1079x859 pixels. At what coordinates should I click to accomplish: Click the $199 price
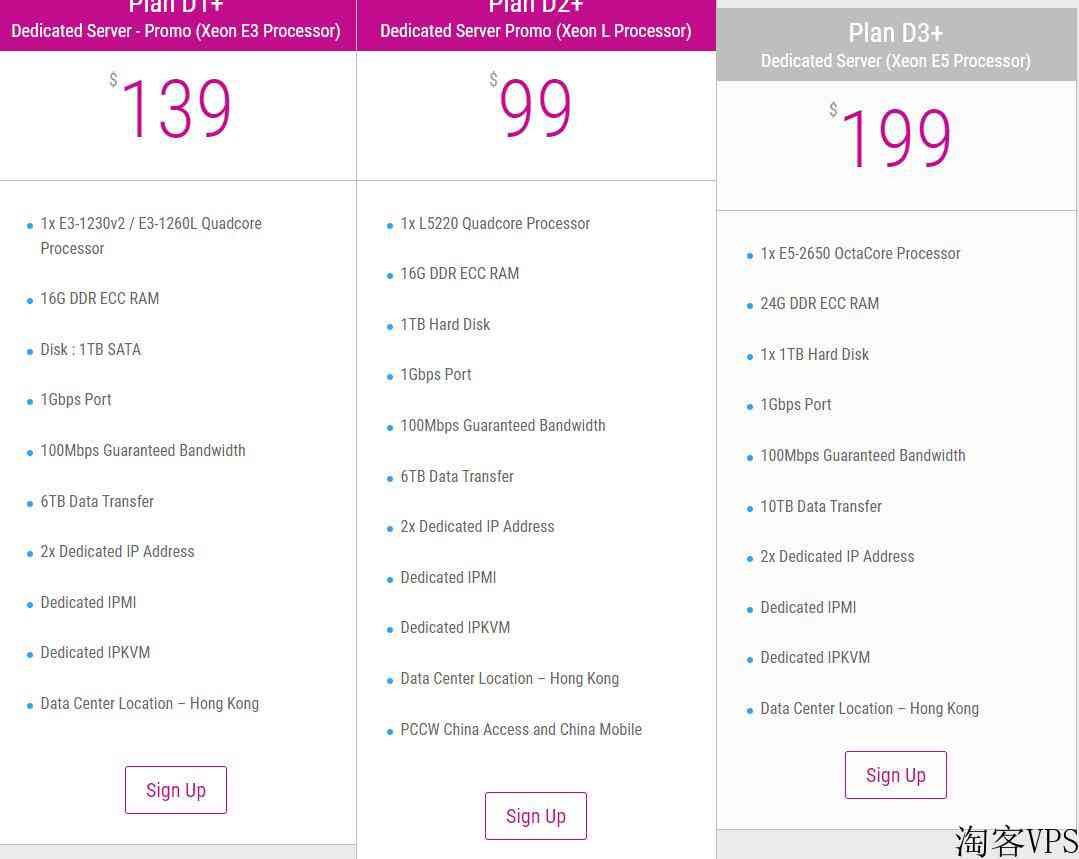[895, 139]
